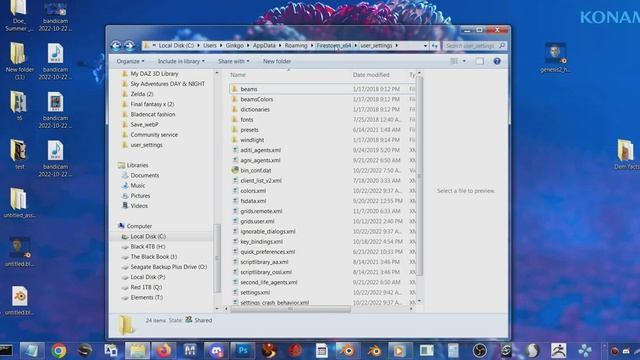Viewport: 640px width, 360px height.
Task: Sort by the Date modified column header
Action: 371,75
